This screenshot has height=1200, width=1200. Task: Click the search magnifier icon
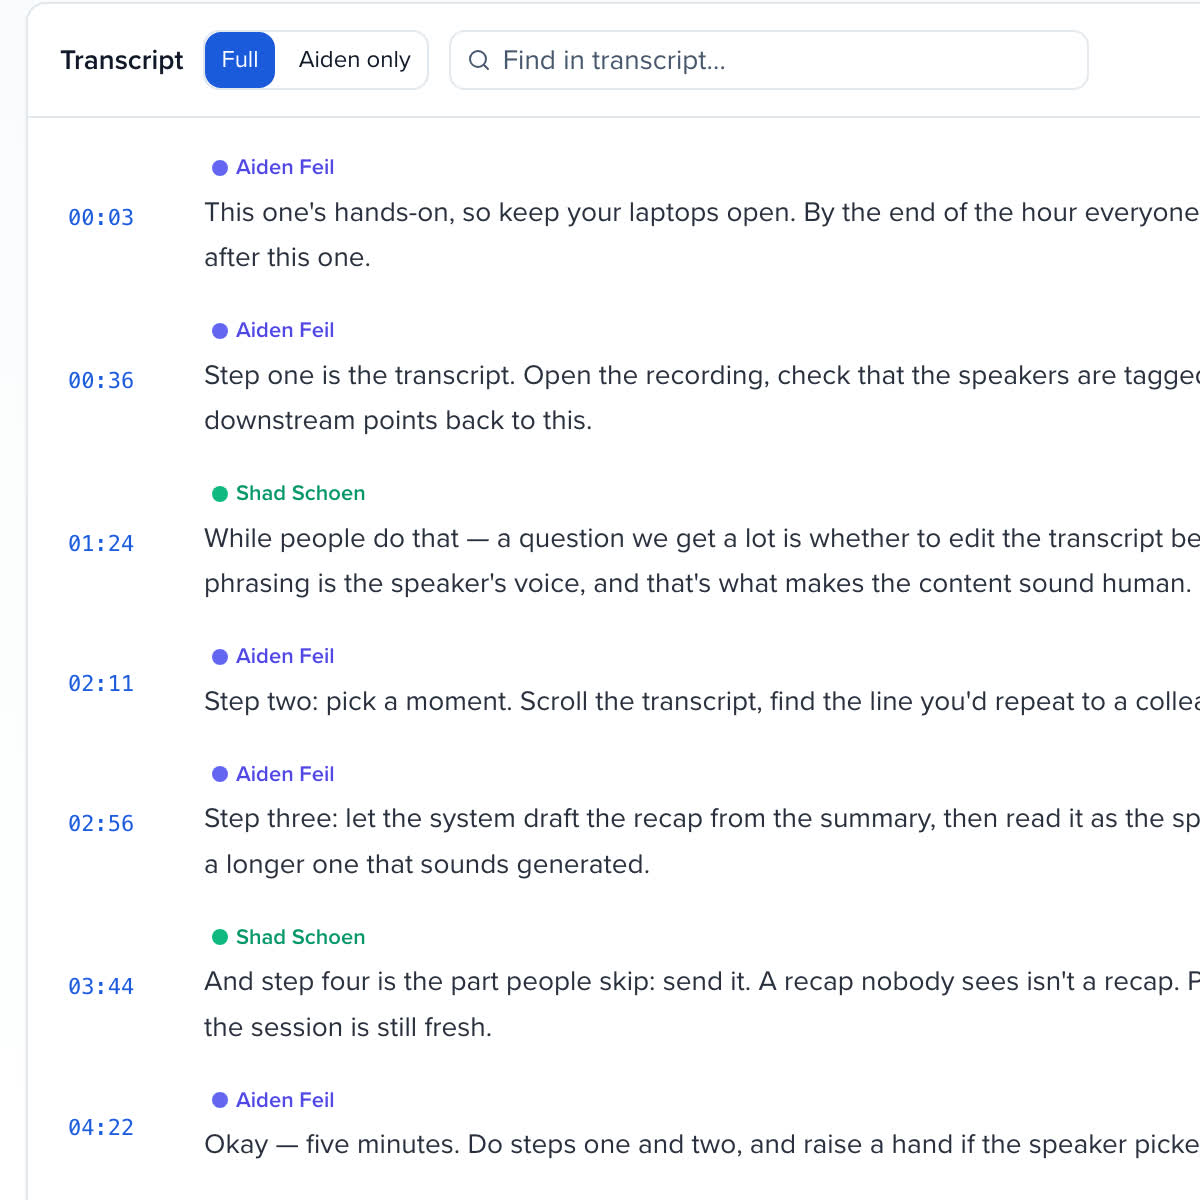point(479,60)
